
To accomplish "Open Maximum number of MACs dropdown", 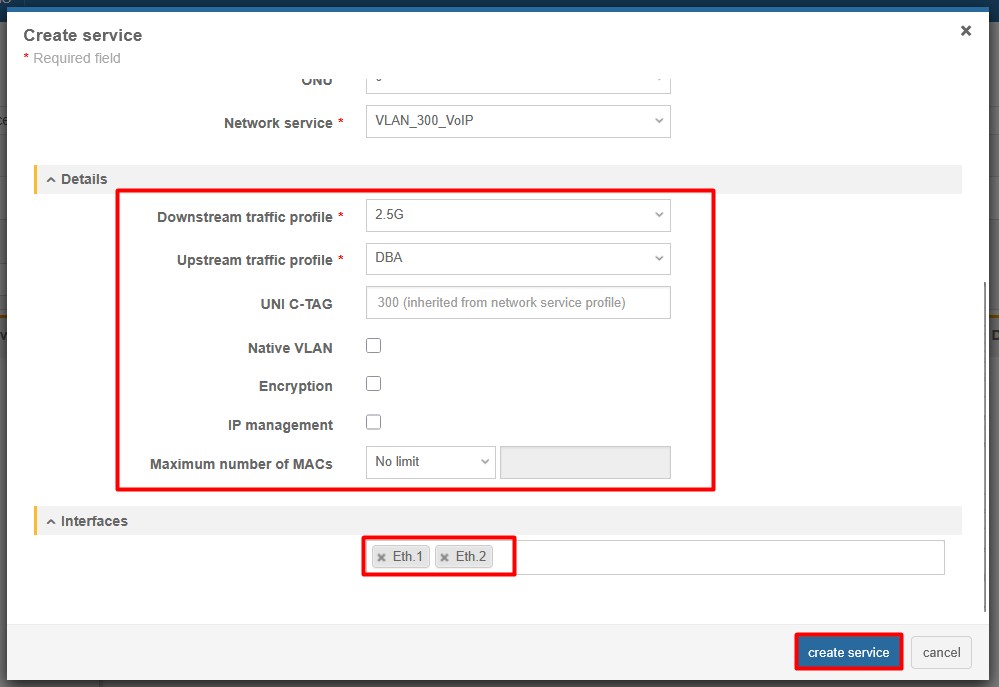I will point(430,462).
